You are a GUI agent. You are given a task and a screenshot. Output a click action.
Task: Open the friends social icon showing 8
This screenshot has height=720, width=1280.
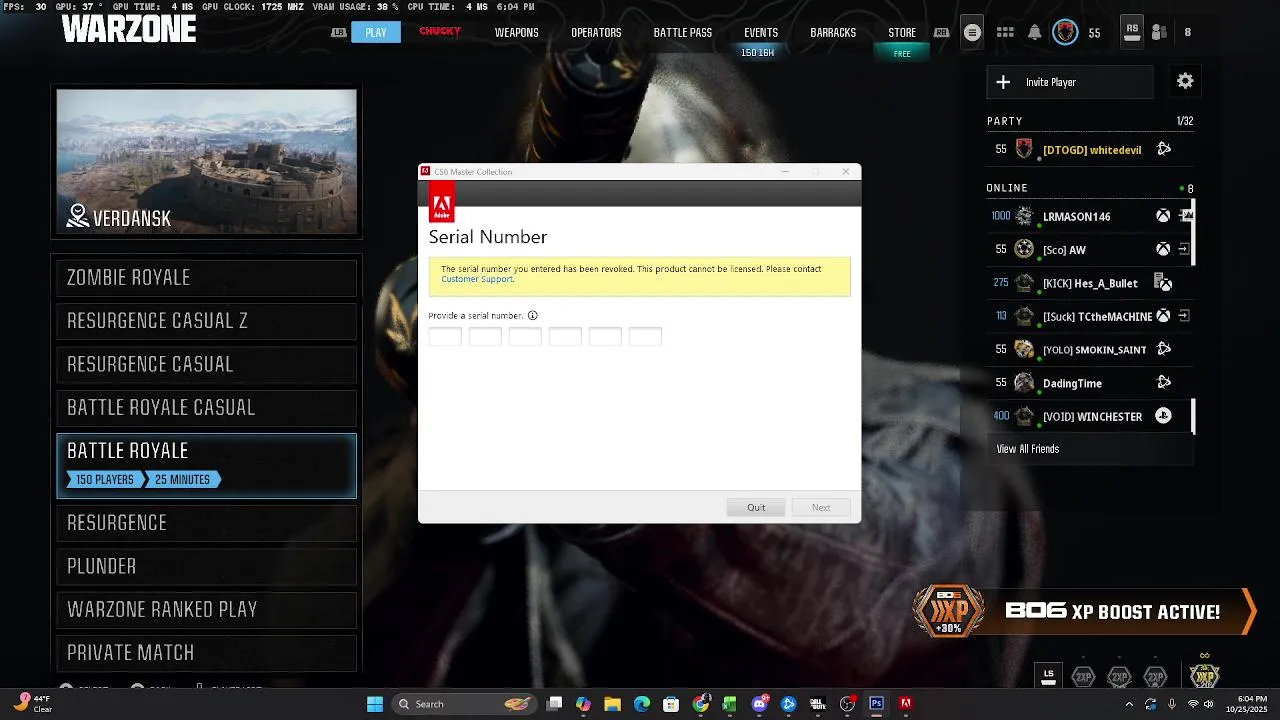click(x=1160, y=33)
